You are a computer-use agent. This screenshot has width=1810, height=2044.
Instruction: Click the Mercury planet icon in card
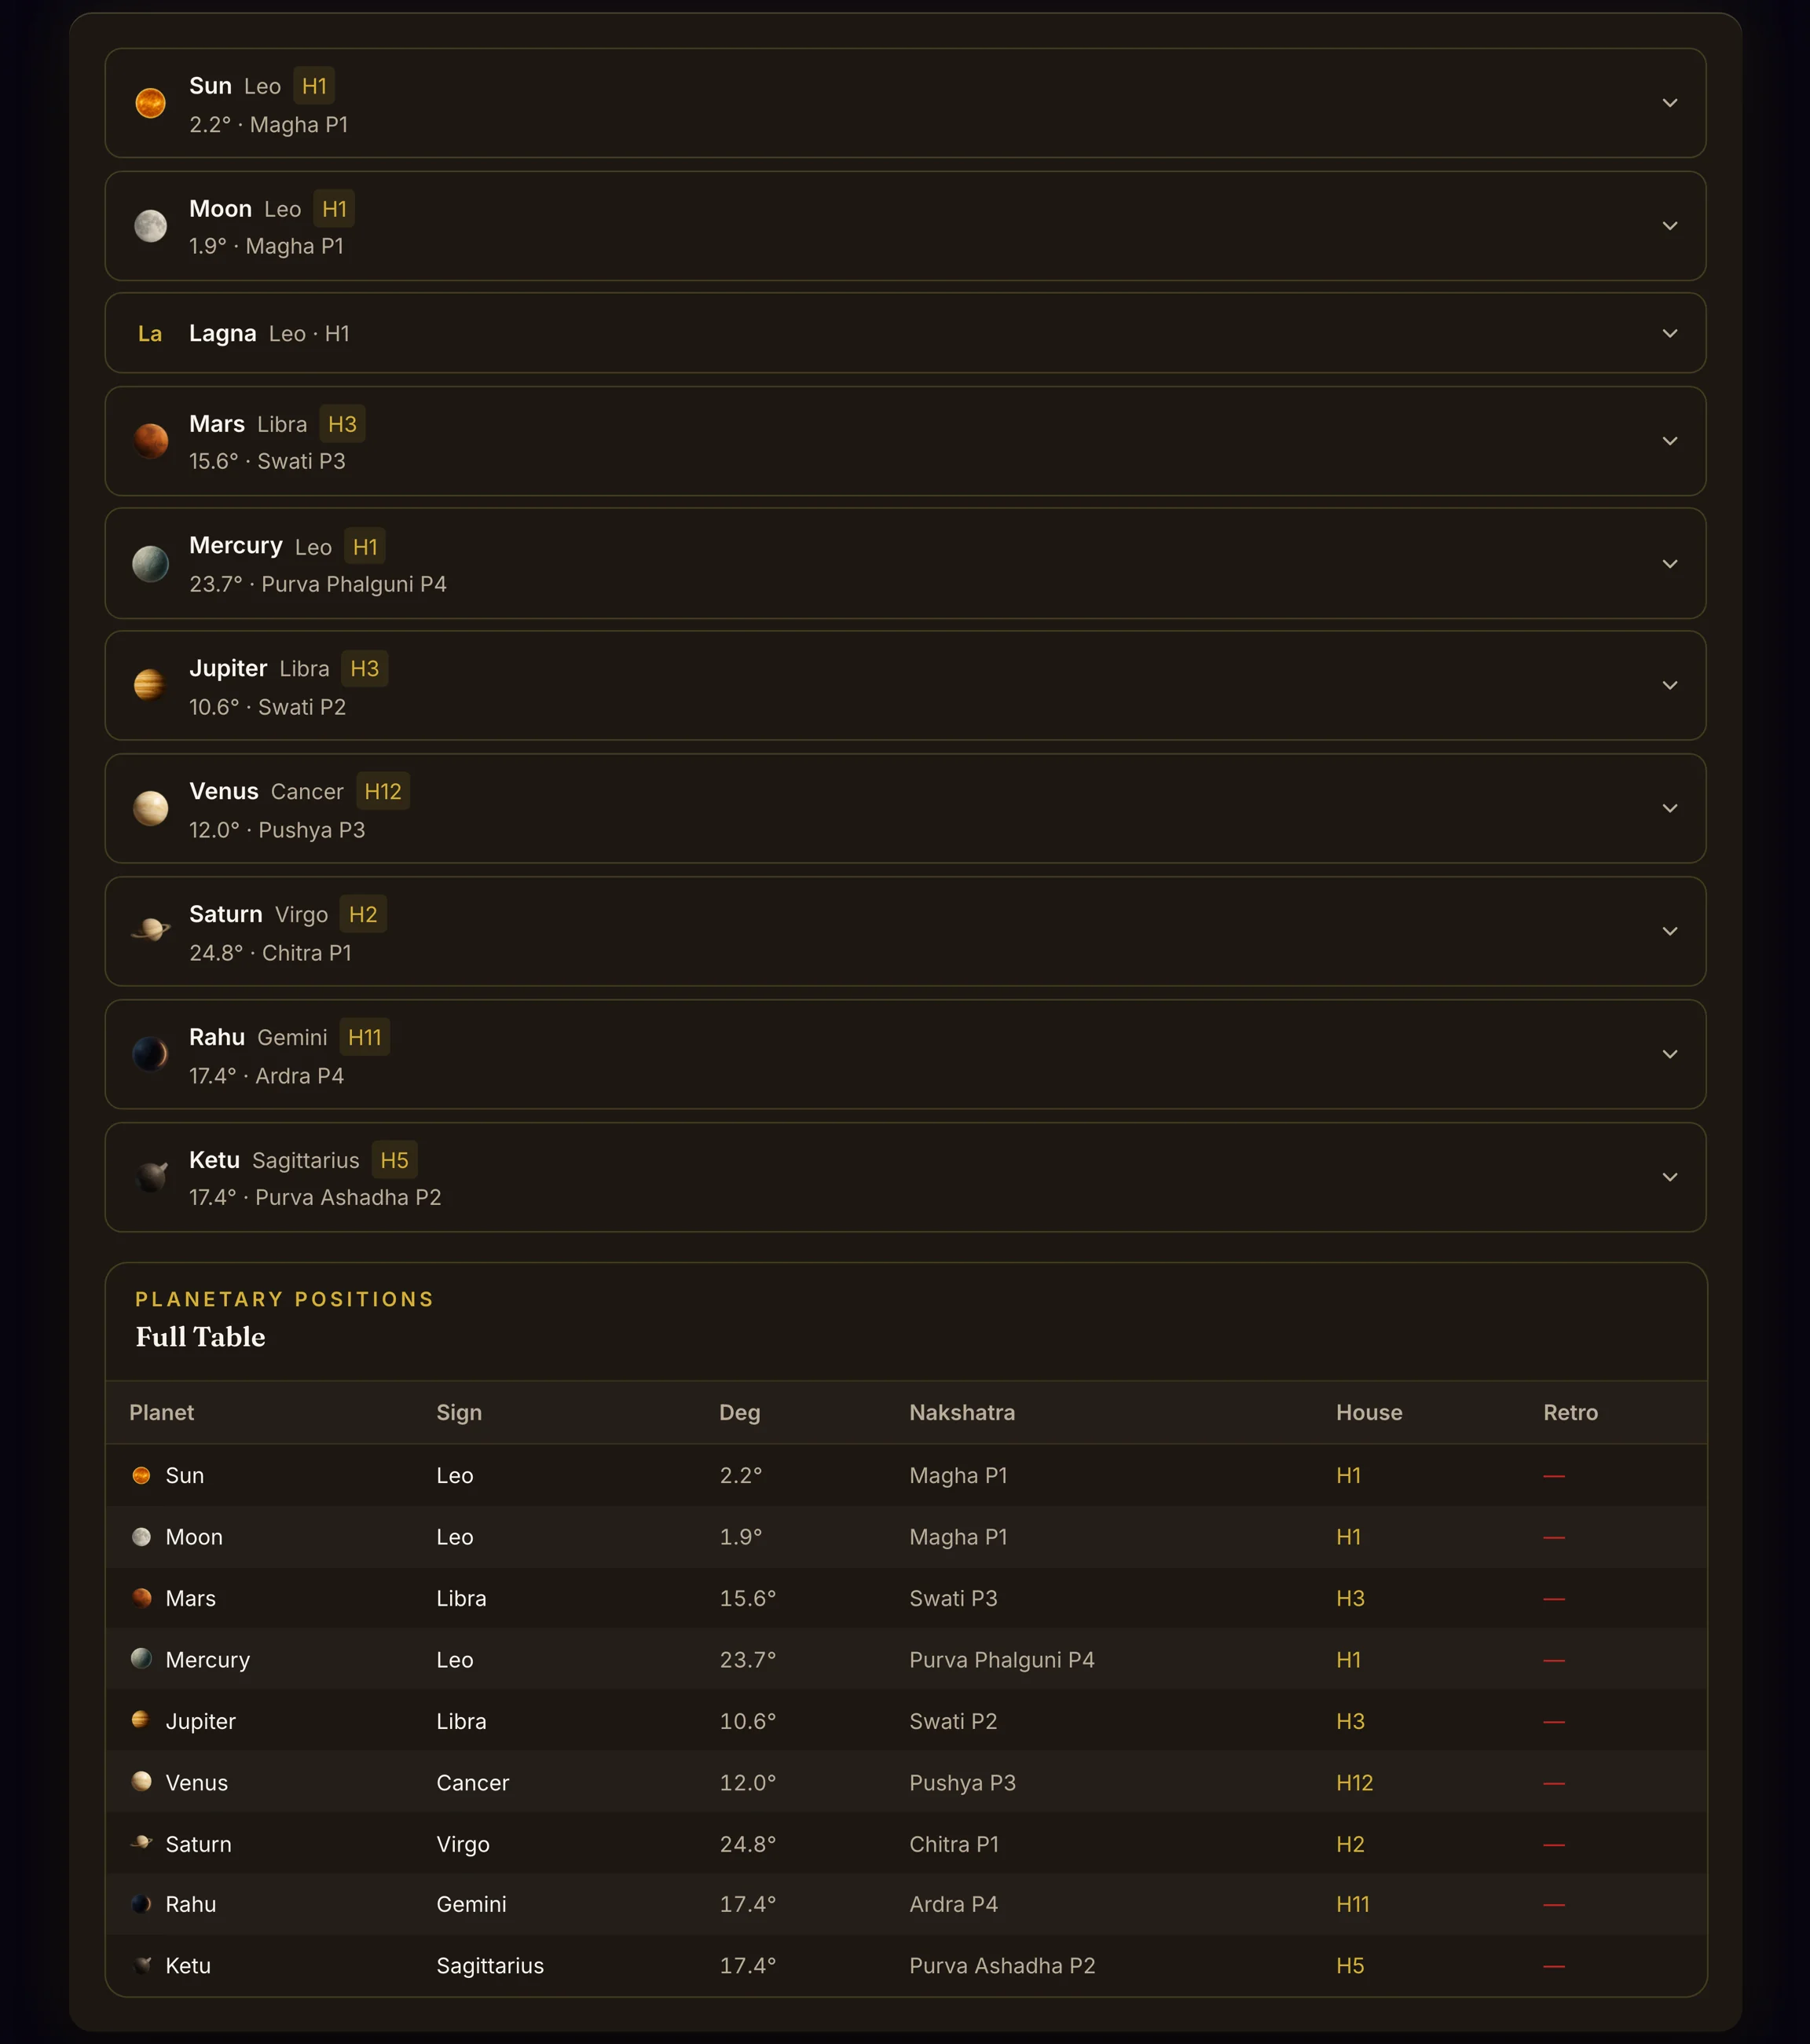click(150, 564)
